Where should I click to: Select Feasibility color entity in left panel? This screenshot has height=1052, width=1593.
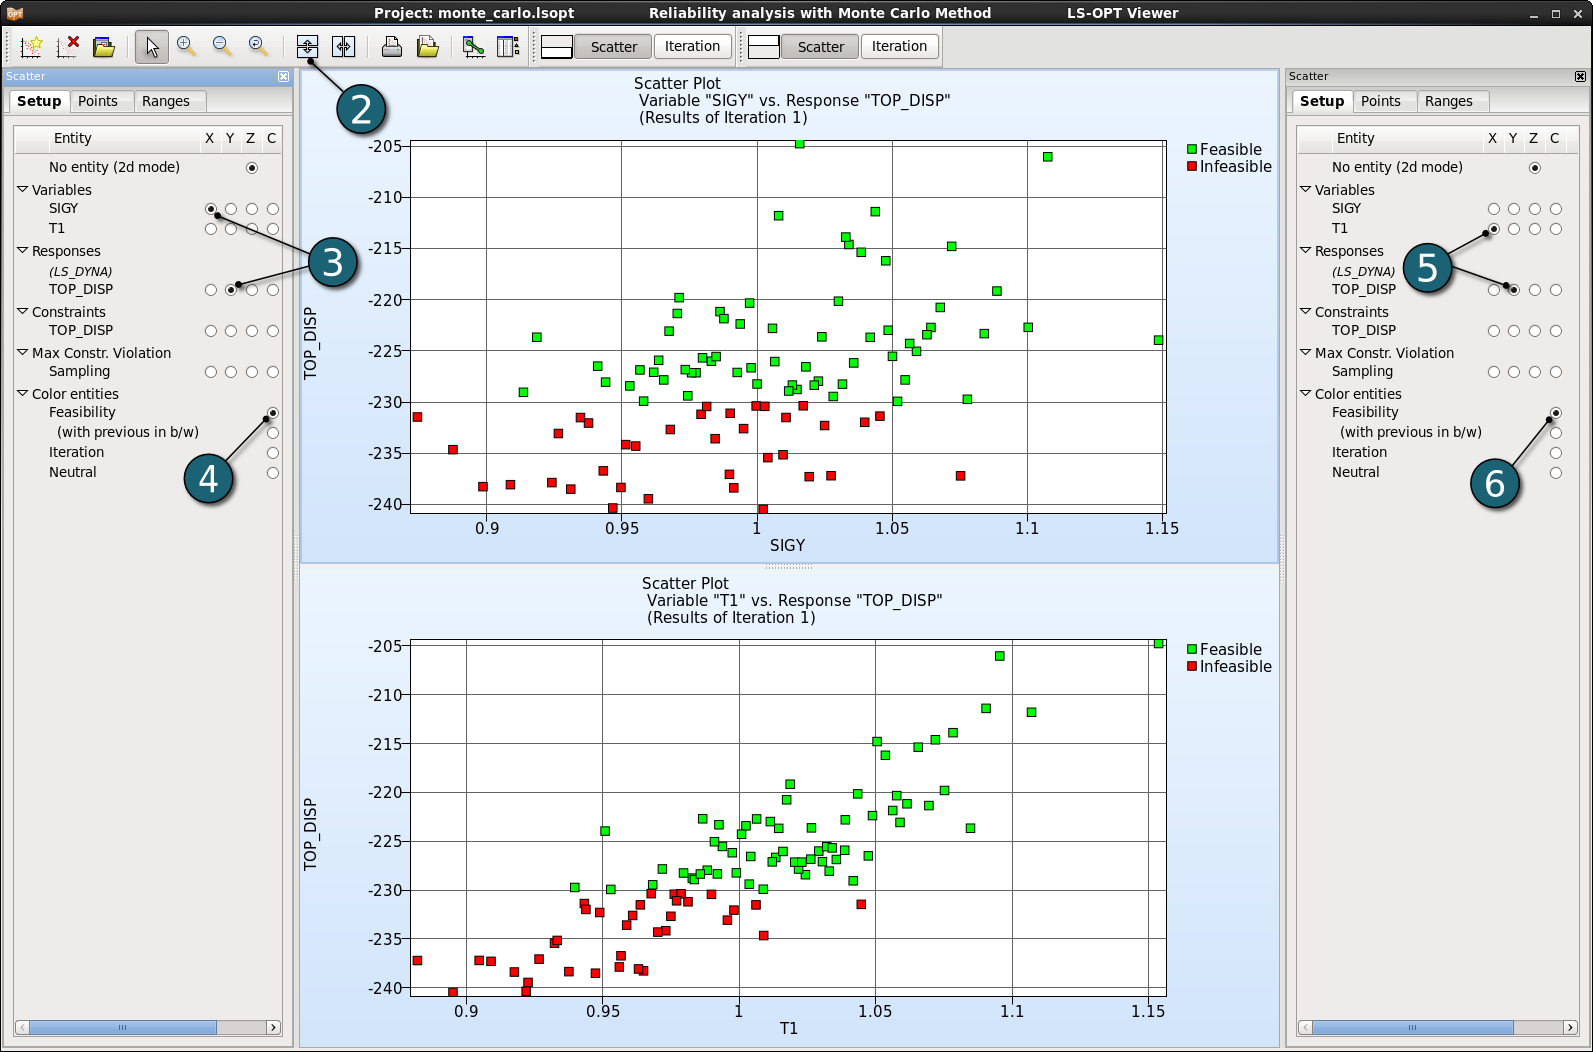point(273,413)
